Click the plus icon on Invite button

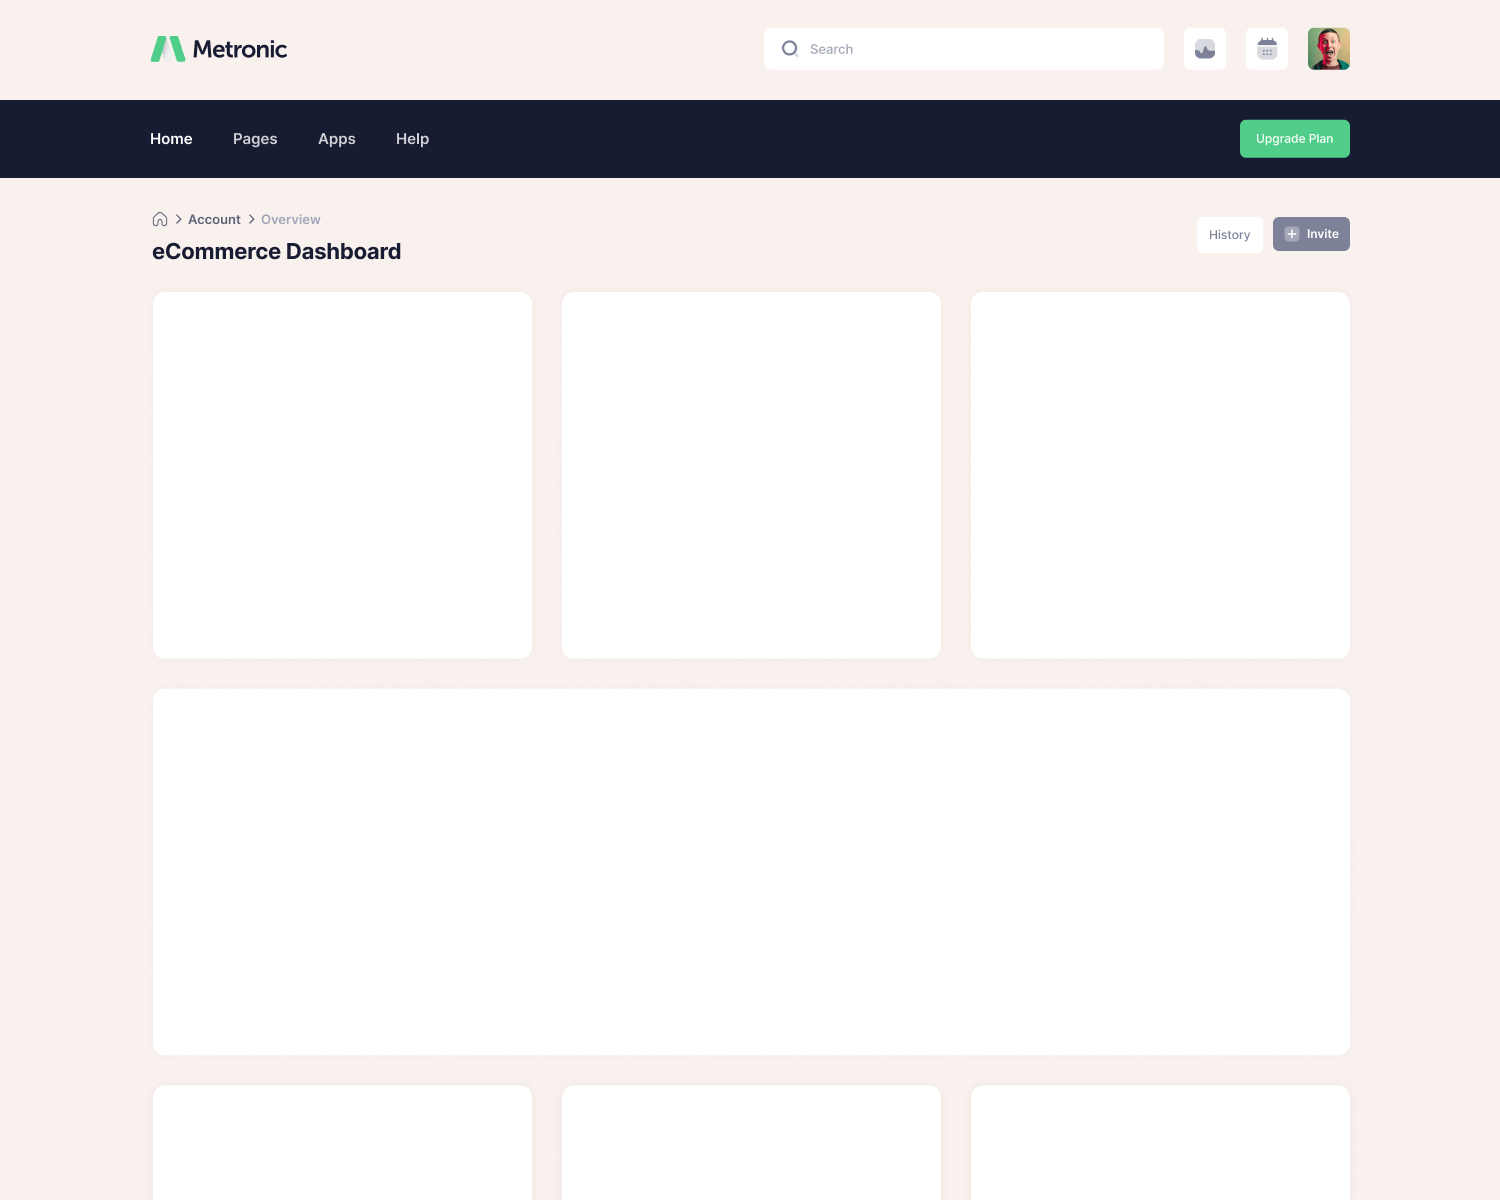(x=1292, y=234)
